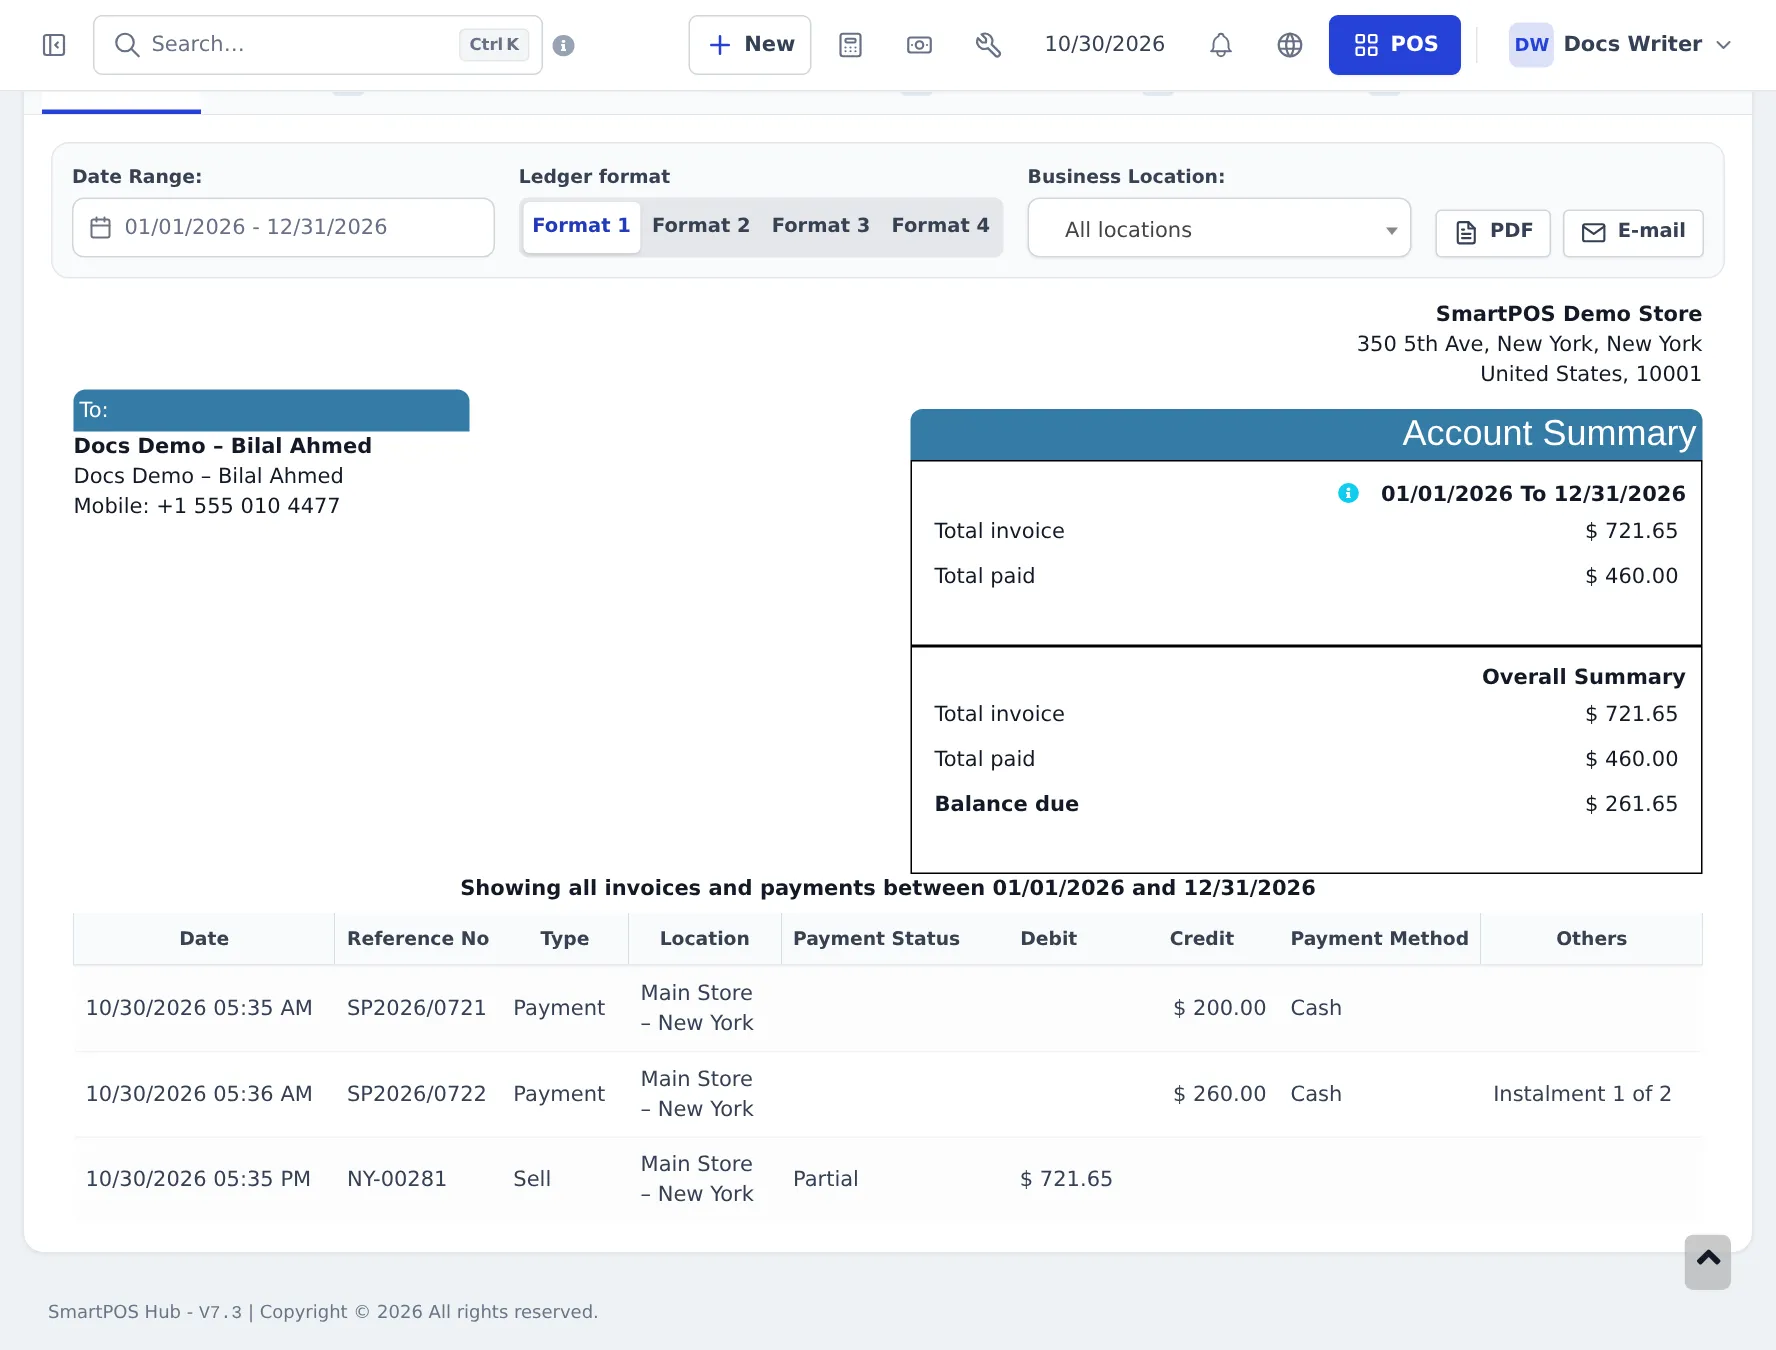
Task: Click the $ 200.00 credit amount
Action: 1219,1008
